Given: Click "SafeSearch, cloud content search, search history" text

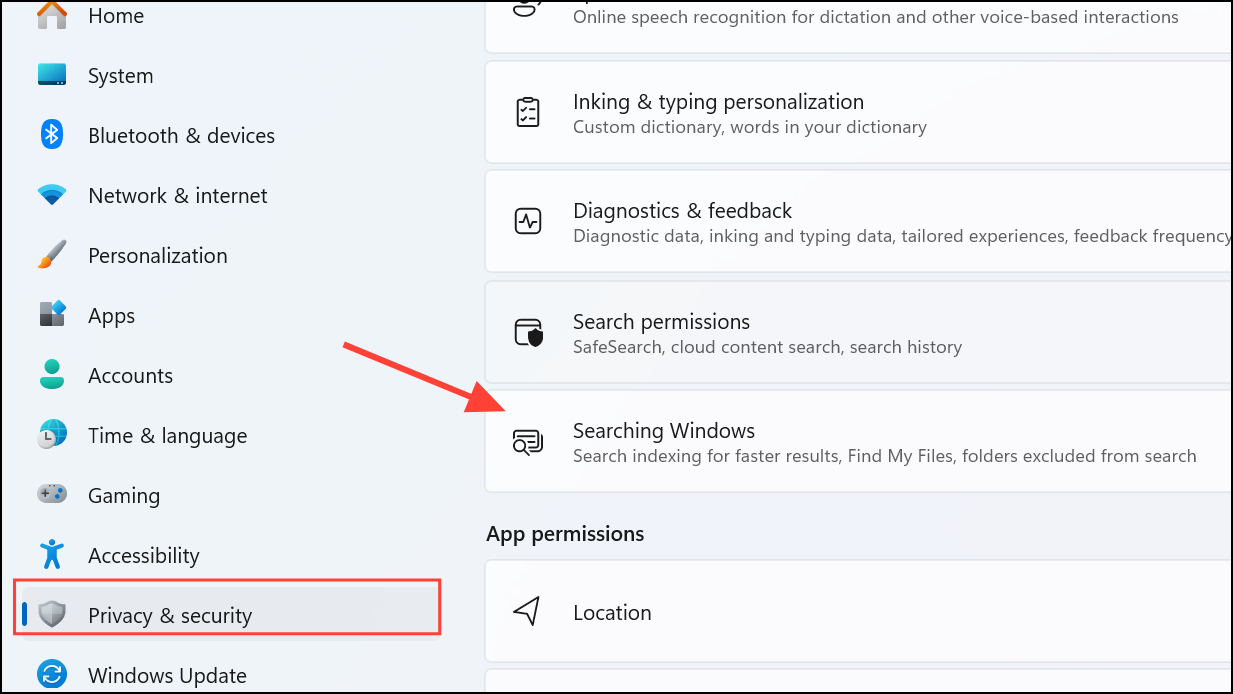Looking at the screenshot, I should pyautogui.click(x=767, y=347).
